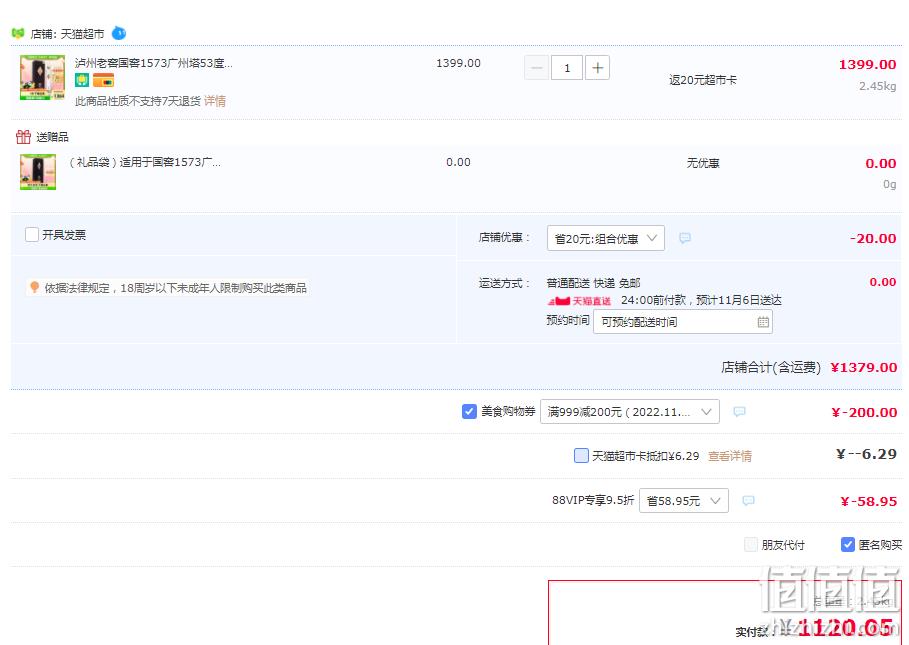Open the message icon next to 美食购物券 dropdown
The width and height of the screenshot is (909, 645).
click(x=739, y=411)
